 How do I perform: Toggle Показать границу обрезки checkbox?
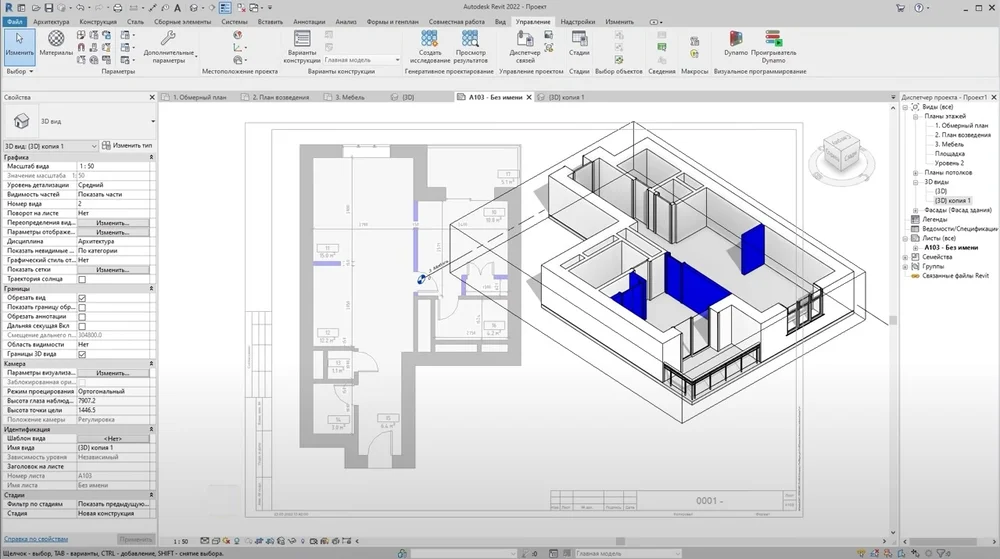pyautogui.click(x=82, y=307)
